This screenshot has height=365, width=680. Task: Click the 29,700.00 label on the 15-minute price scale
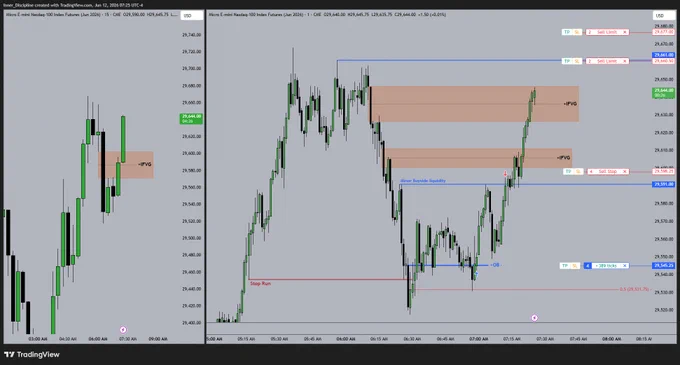point(191,68)
